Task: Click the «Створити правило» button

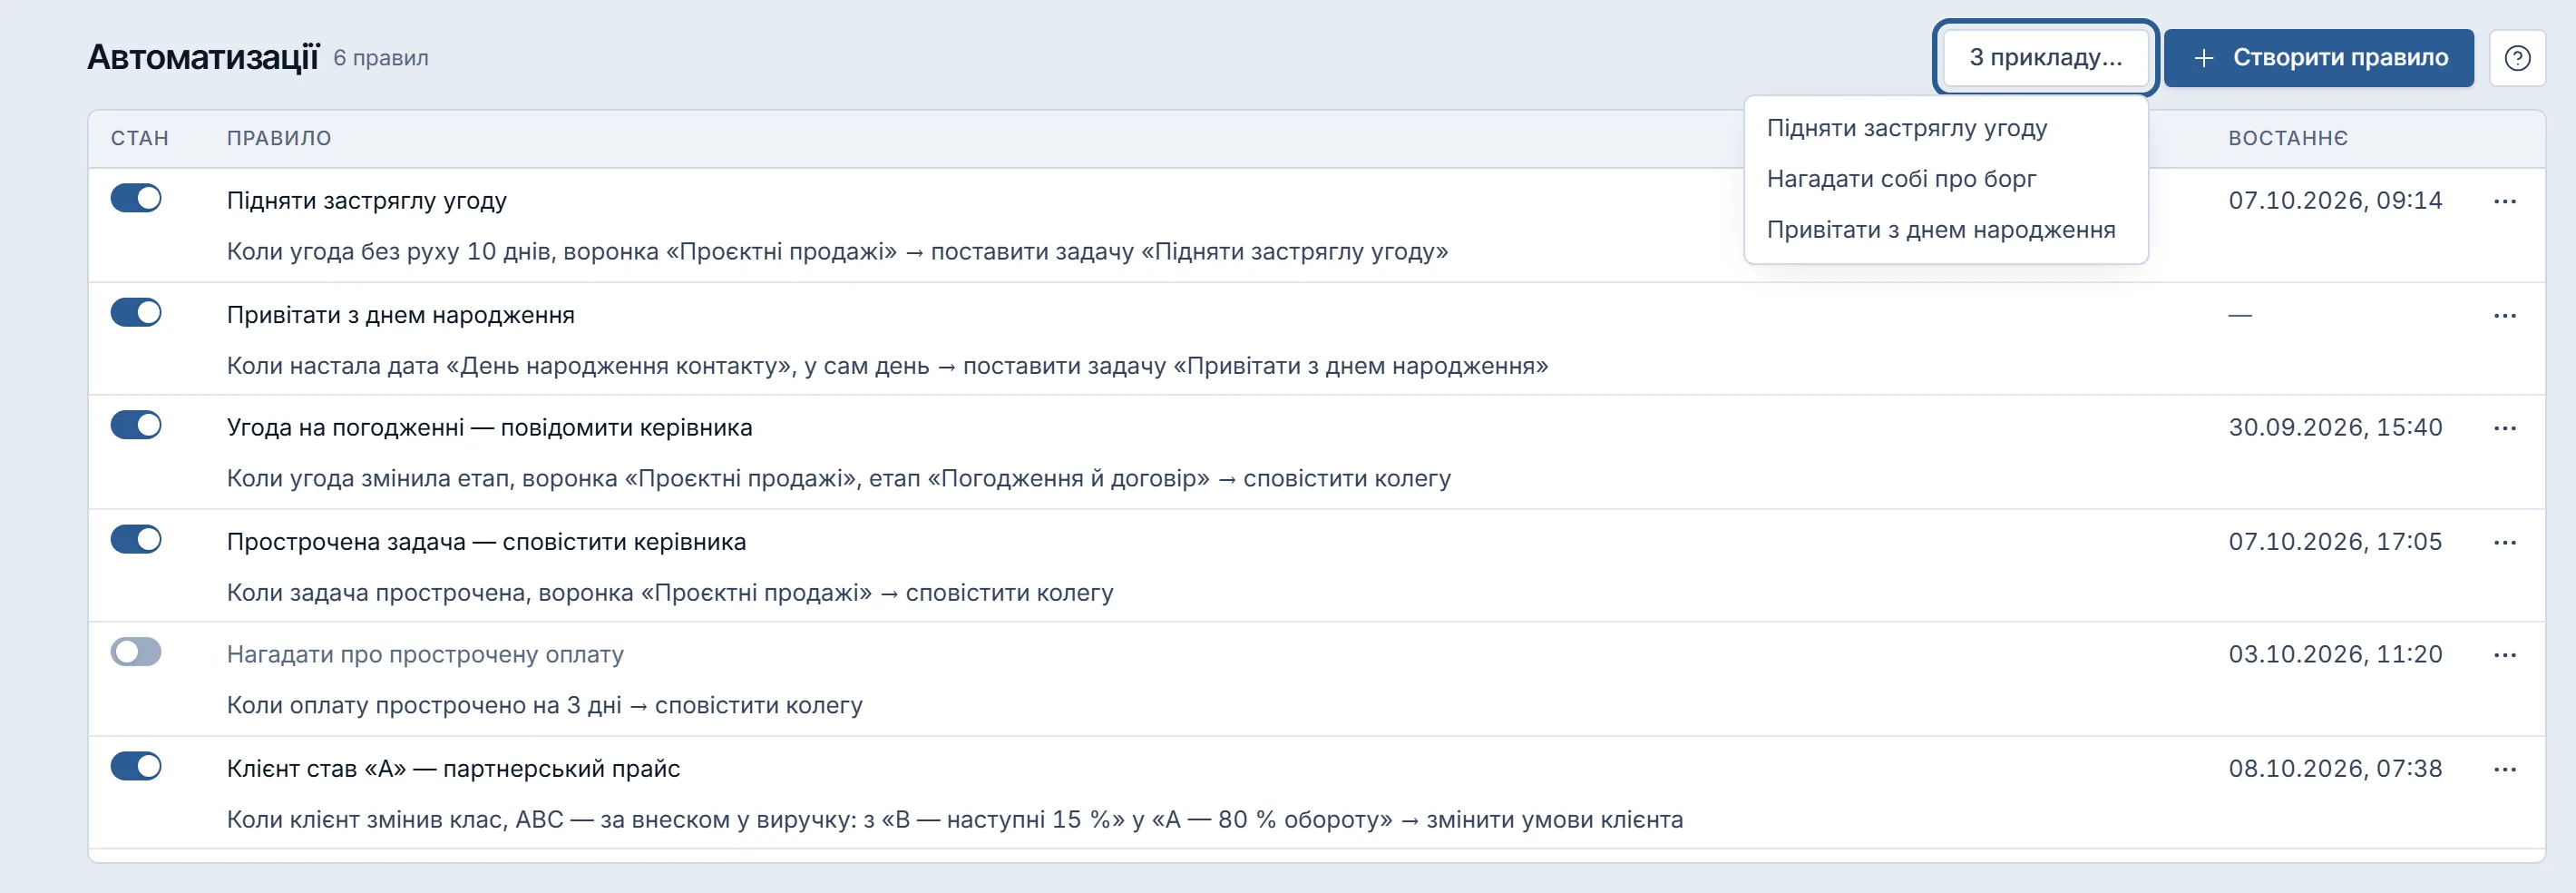Action: point(2318,58)
